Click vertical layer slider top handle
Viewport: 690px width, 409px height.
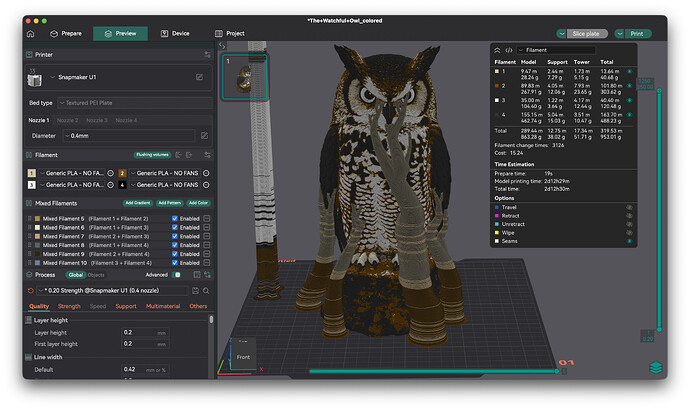point(659,90)
